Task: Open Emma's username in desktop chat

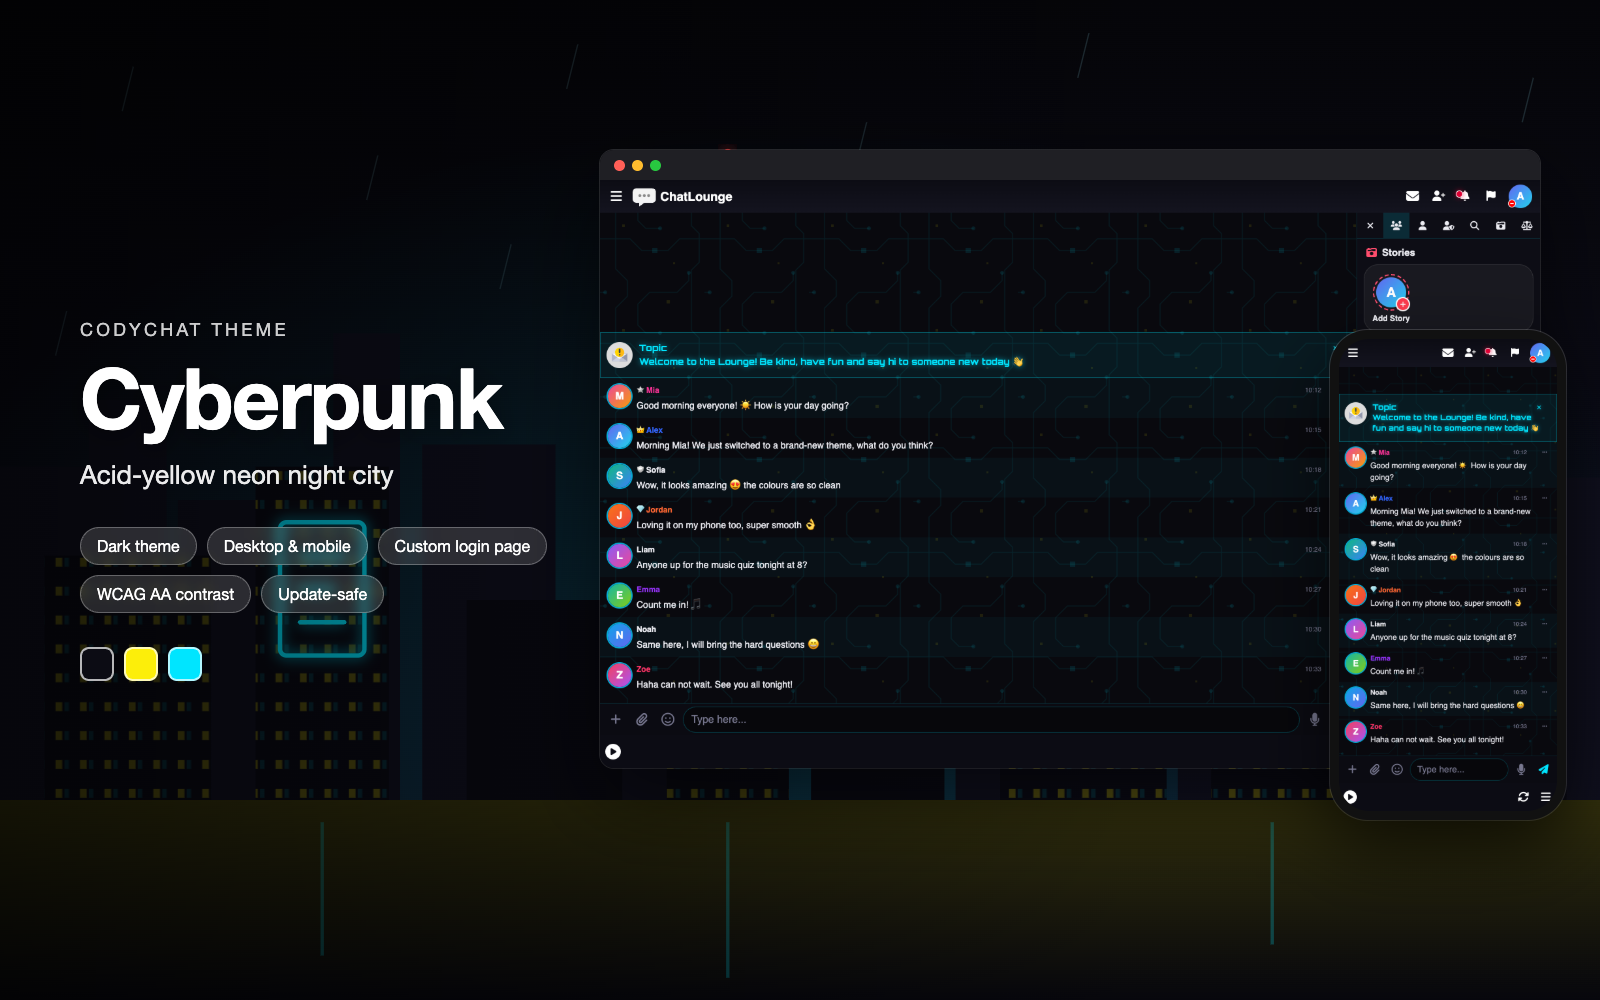Action: 648,590
